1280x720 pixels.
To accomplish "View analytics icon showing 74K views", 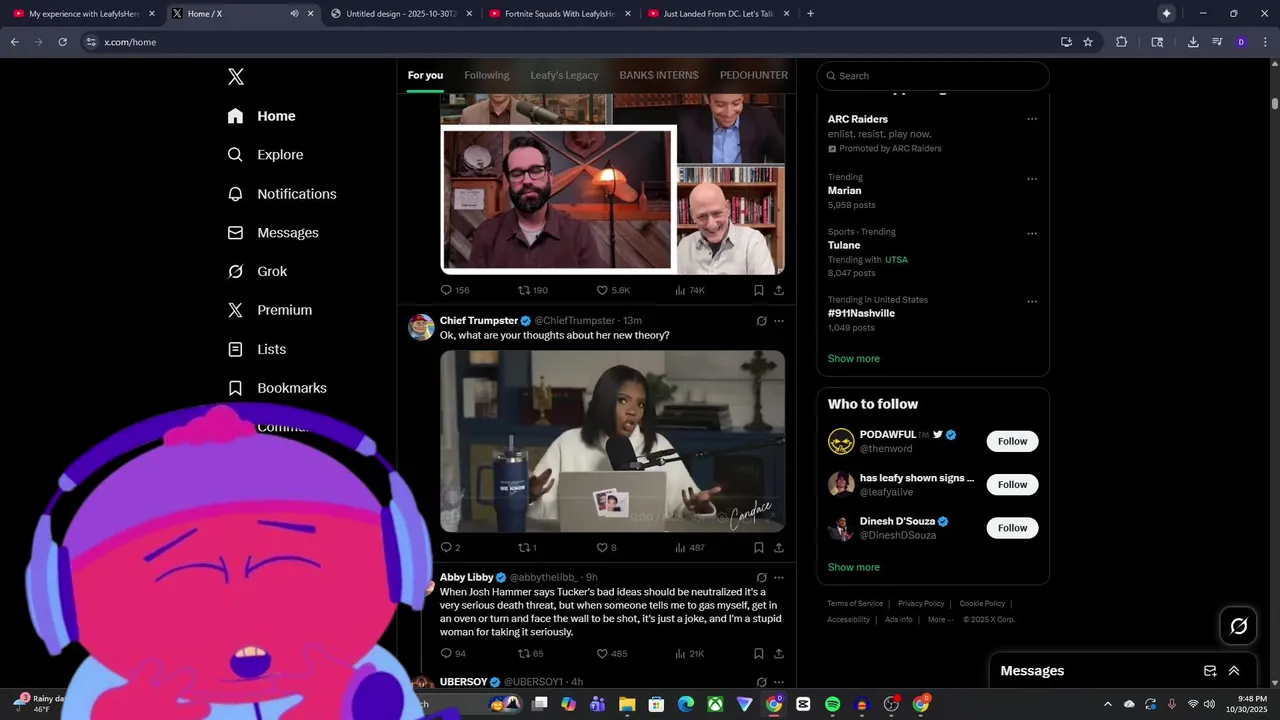I will click(680, 290).
